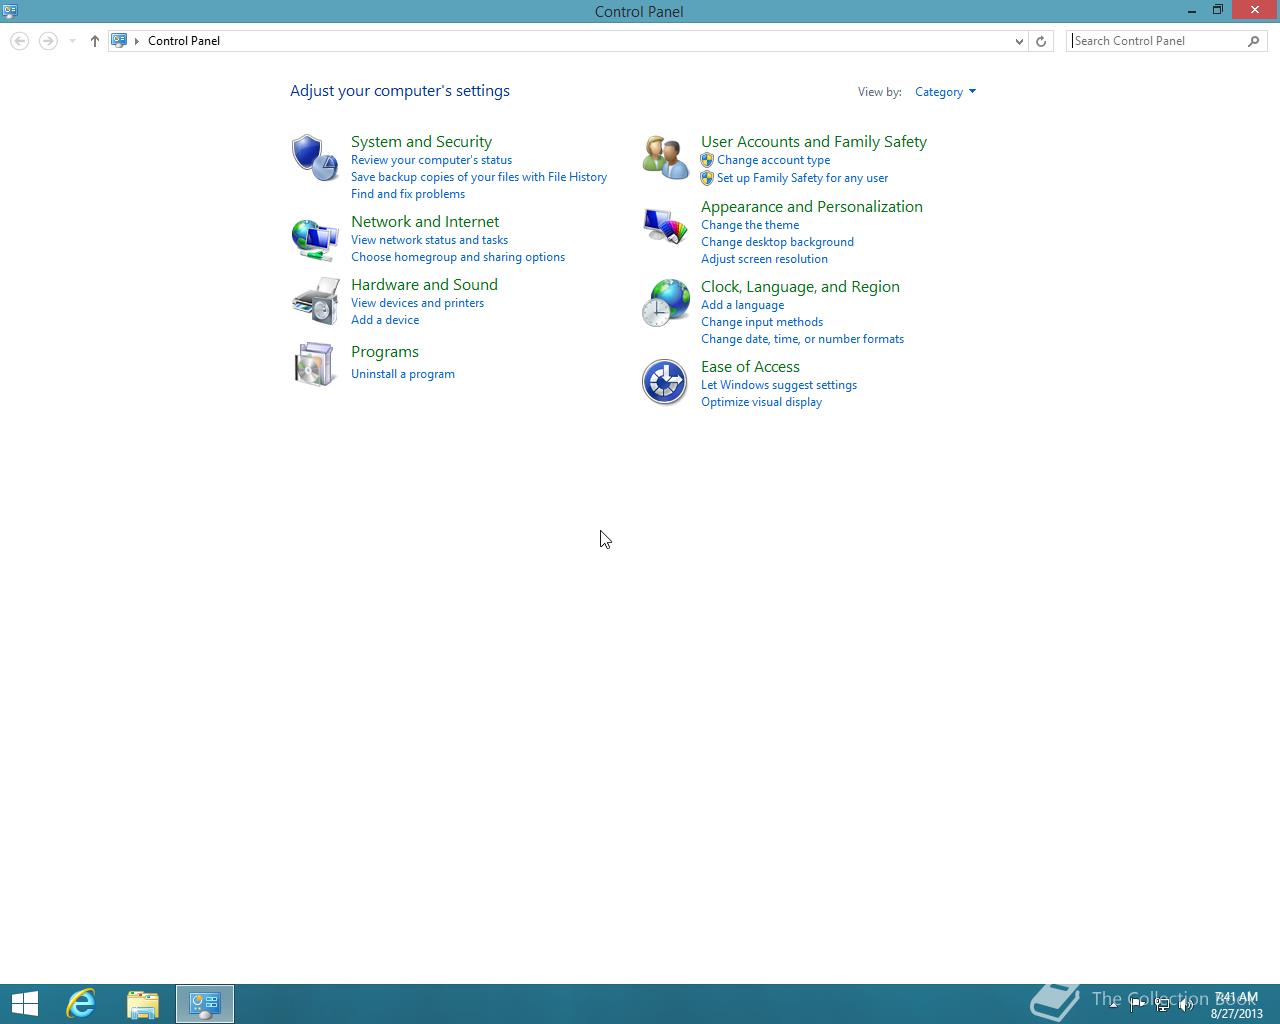
Task: Refresh the Control Panel view
Action: click(x=1041, y=41)
